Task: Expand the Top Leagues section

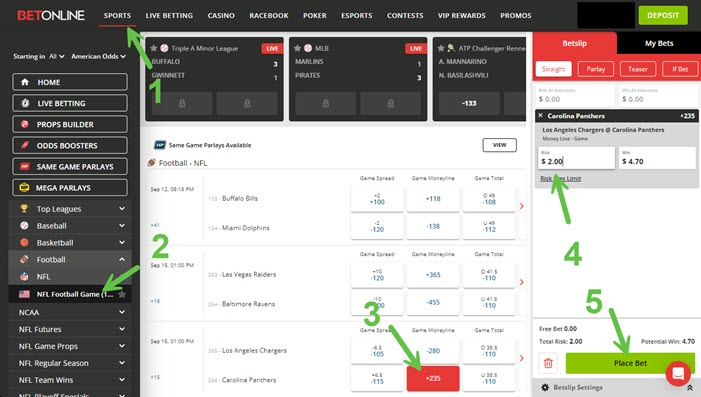Action: (x=122, y=209)
